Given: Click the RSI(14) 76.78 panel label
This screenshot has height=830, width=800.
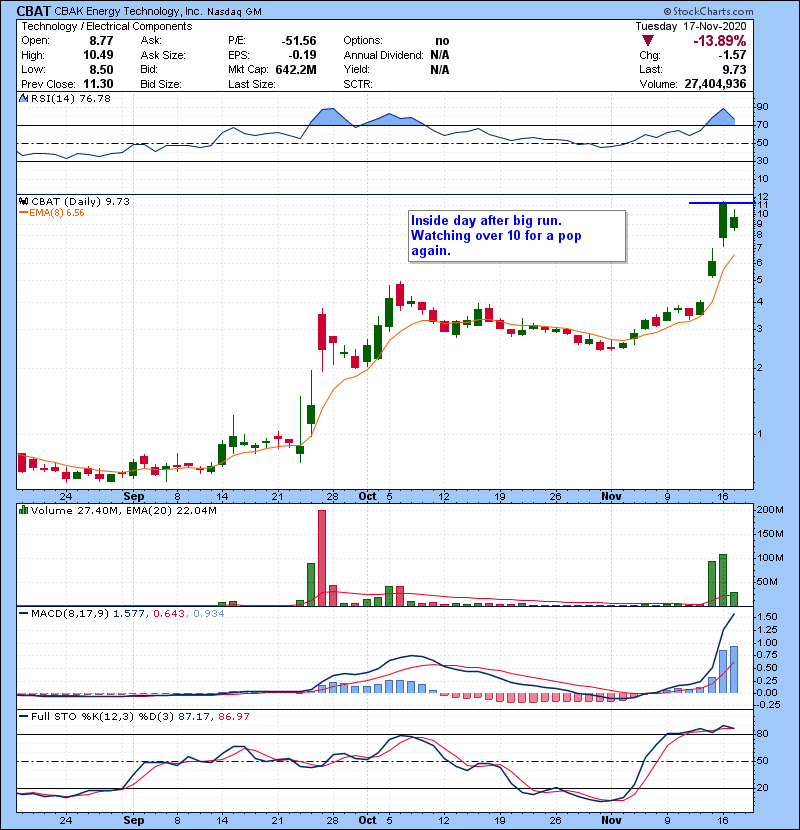Looking at the screenshot, I should click(71, 98).
